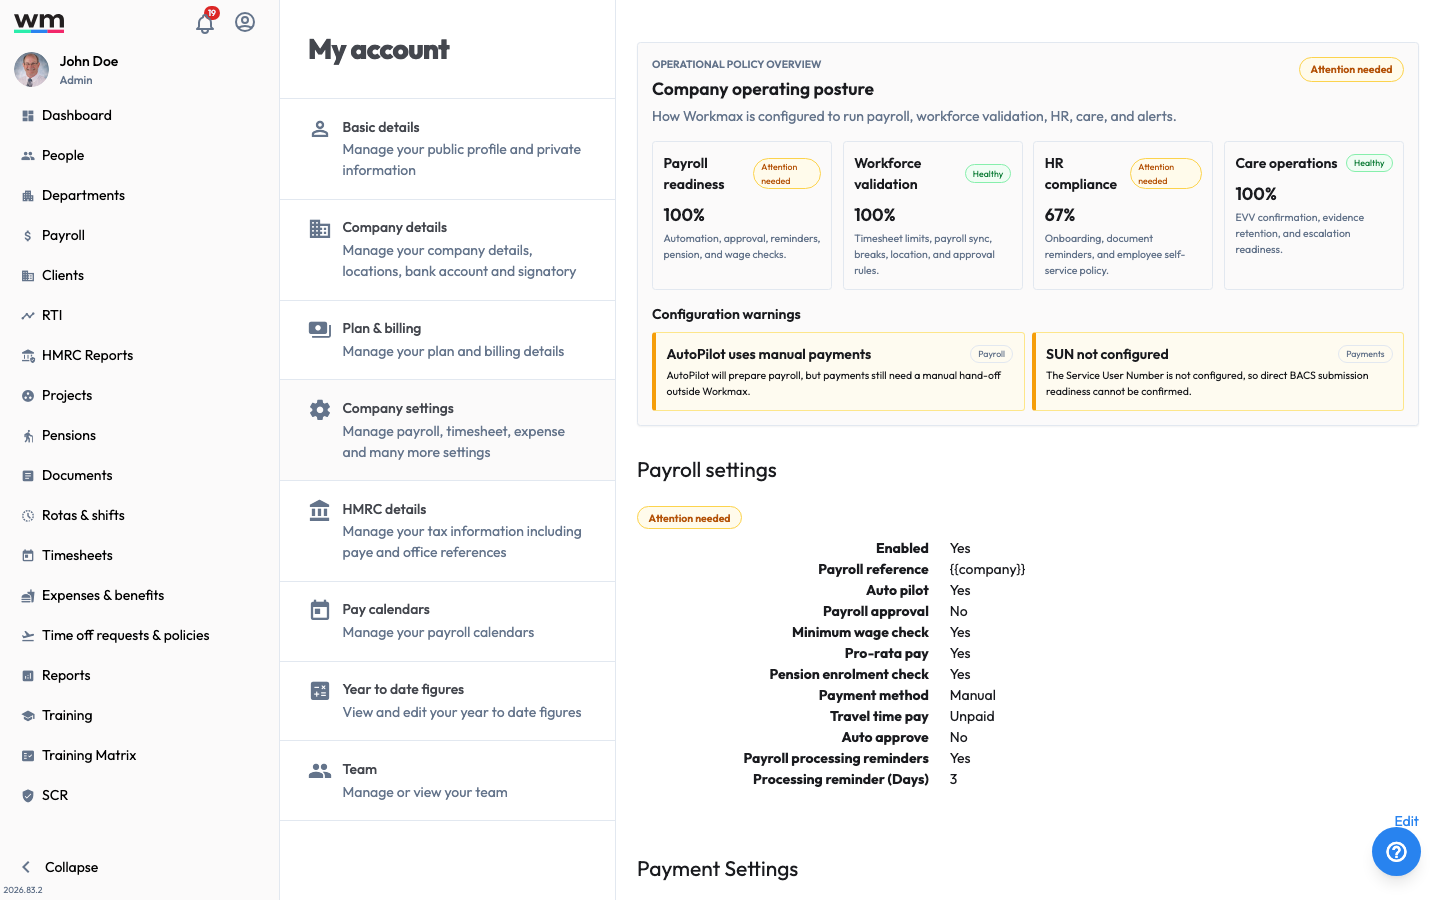Screen dimensions: 1440x900
Task: Click the RTI trend line icon
Action: pos(28,316)
